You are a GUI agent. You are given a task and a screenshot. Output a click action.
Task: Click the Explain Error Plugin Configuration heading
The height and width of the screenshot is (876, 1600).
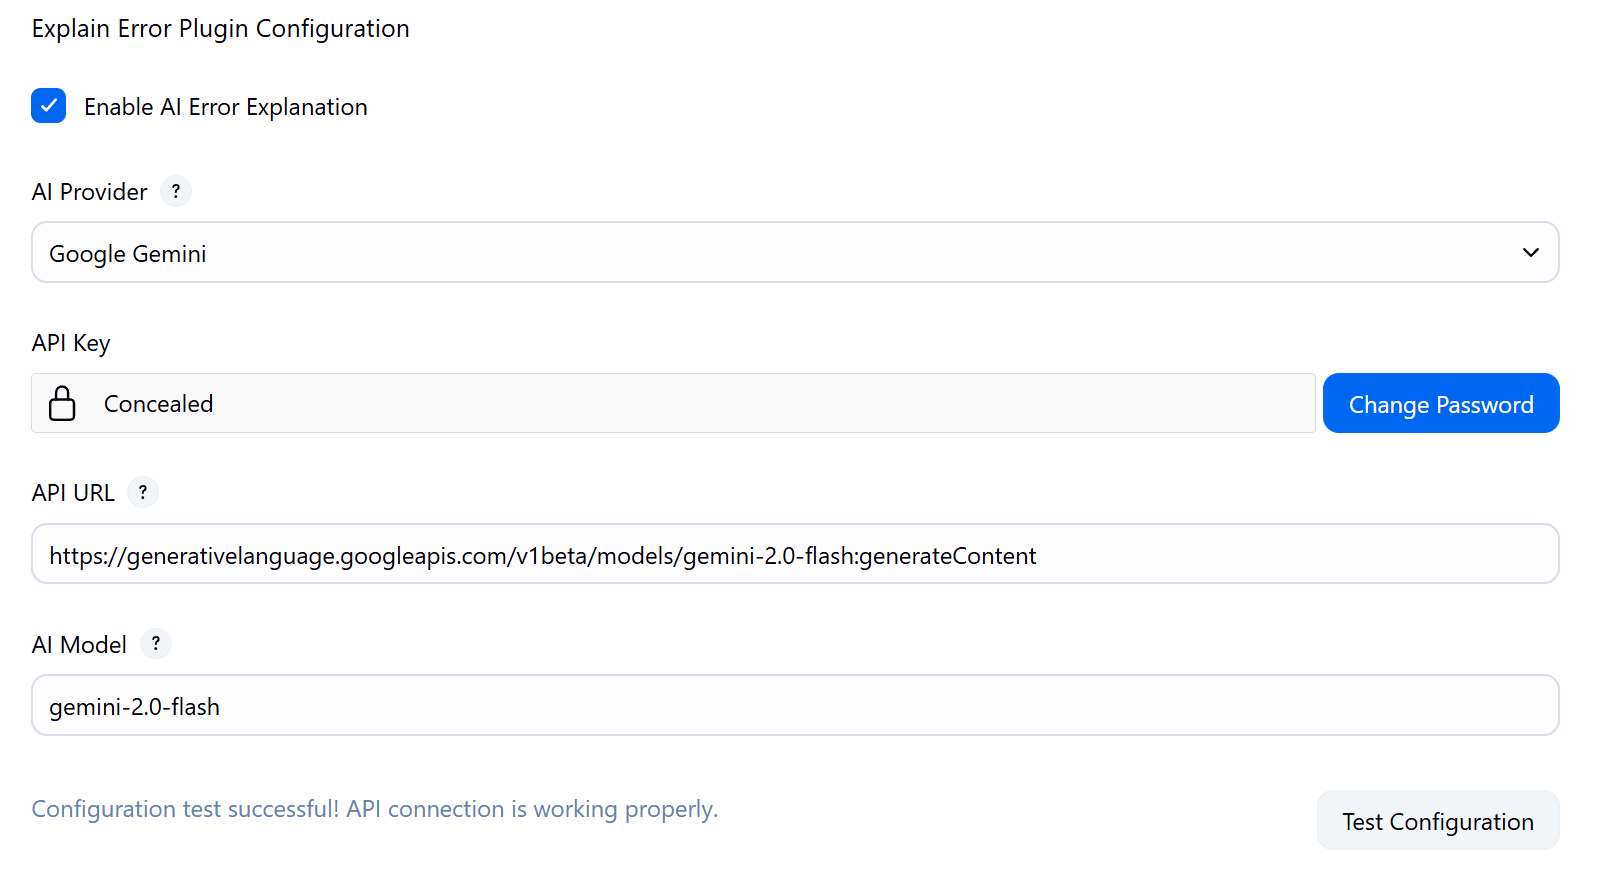221,29
